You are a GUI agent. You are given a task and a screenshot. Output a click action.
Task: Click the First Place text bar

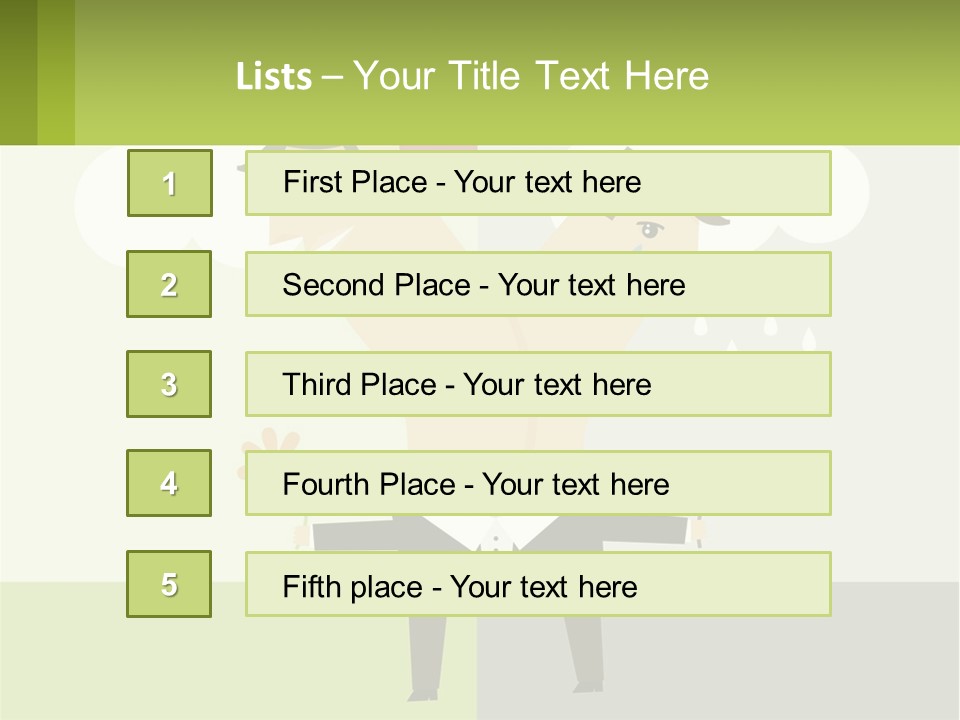click(538, 183)
